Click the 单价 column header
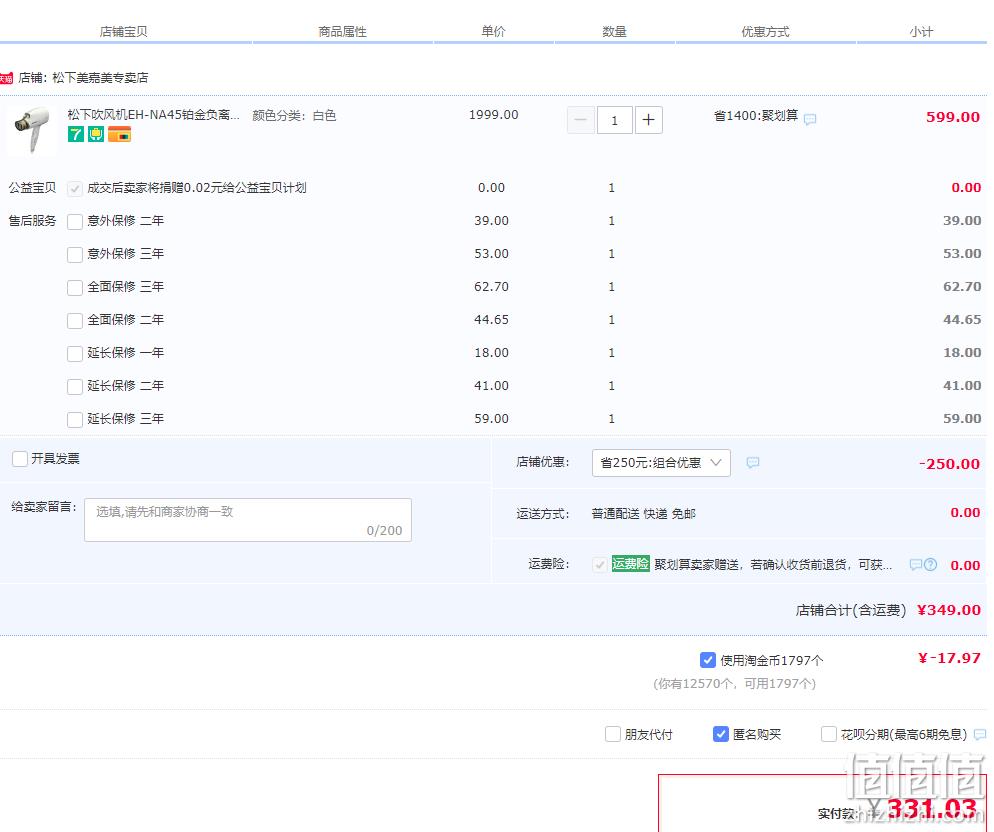994x832 pixels. [493, 31]
